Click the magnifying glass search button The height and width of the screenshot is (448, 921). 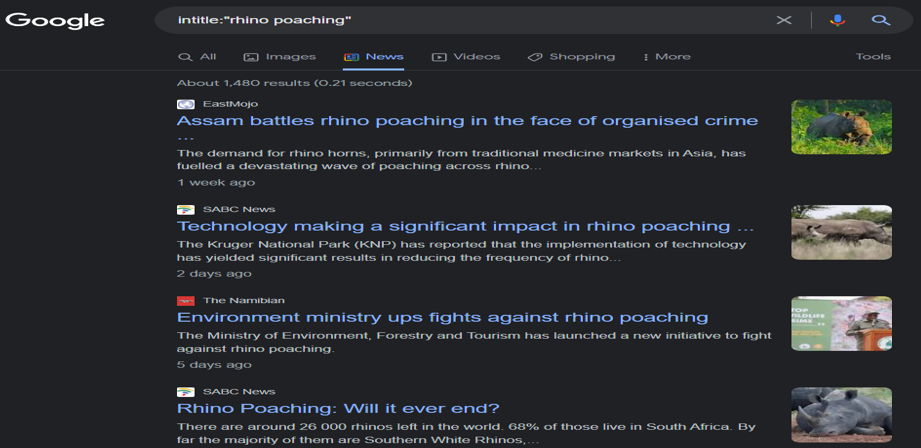coord(880,20)
